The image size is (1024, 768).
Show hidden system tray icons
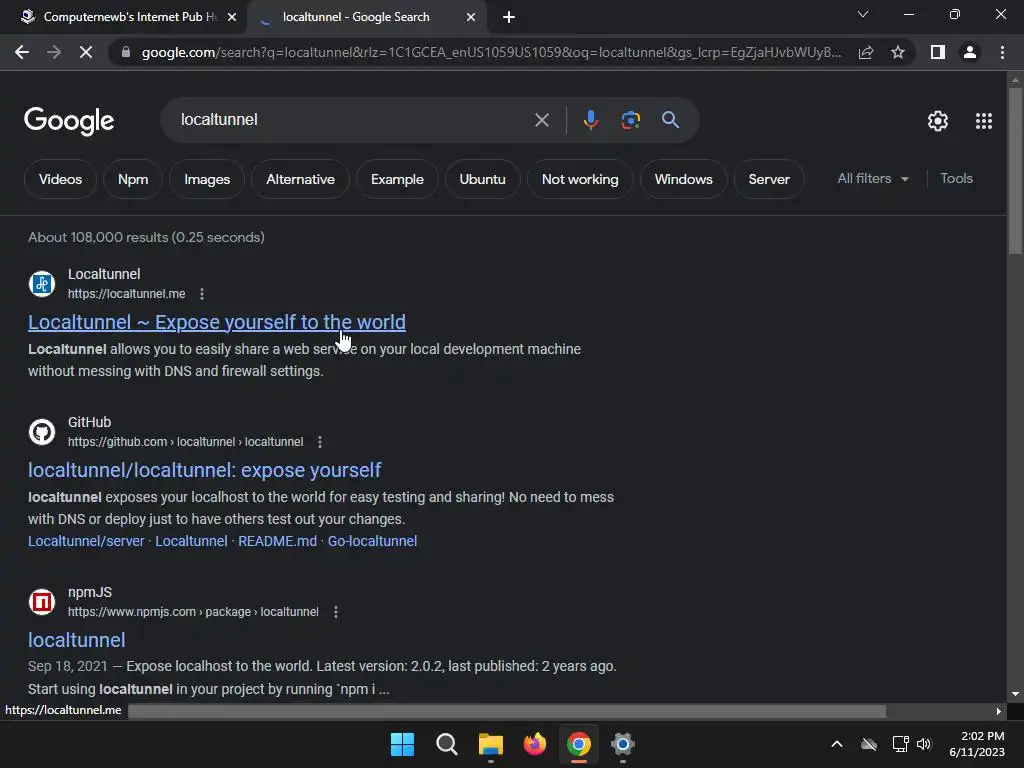click(837, 744)
